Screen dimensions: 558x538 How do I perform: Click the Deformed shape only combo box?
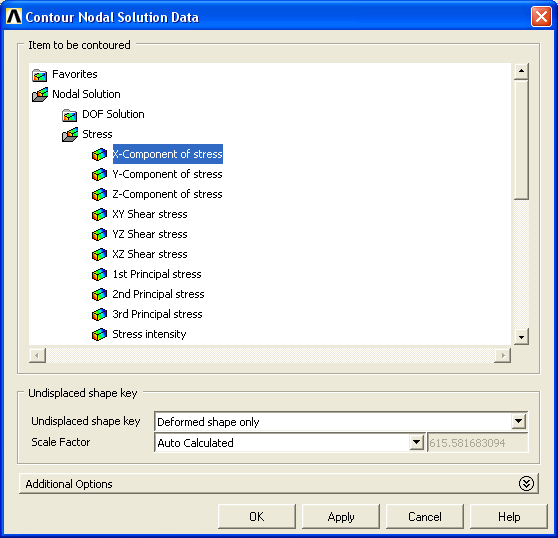(341, 421)
